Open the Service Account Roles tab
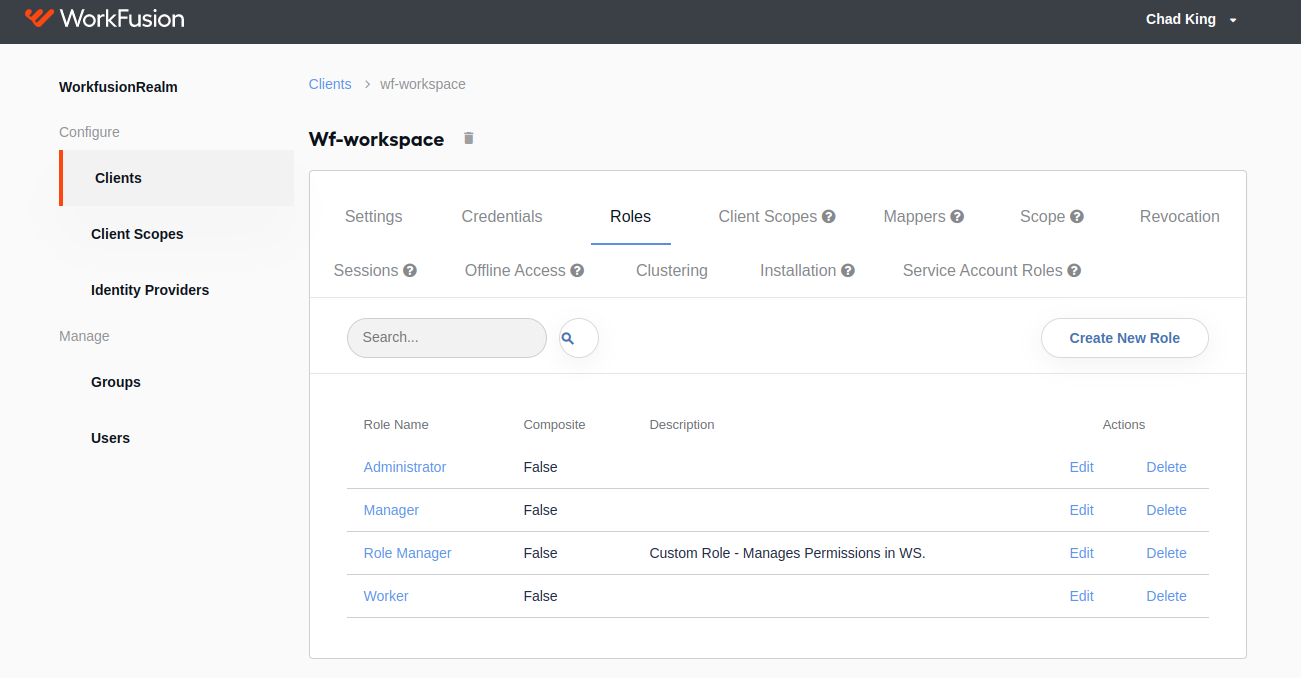This screenshot has width=1301, height=678. click(x=983, y=270)
